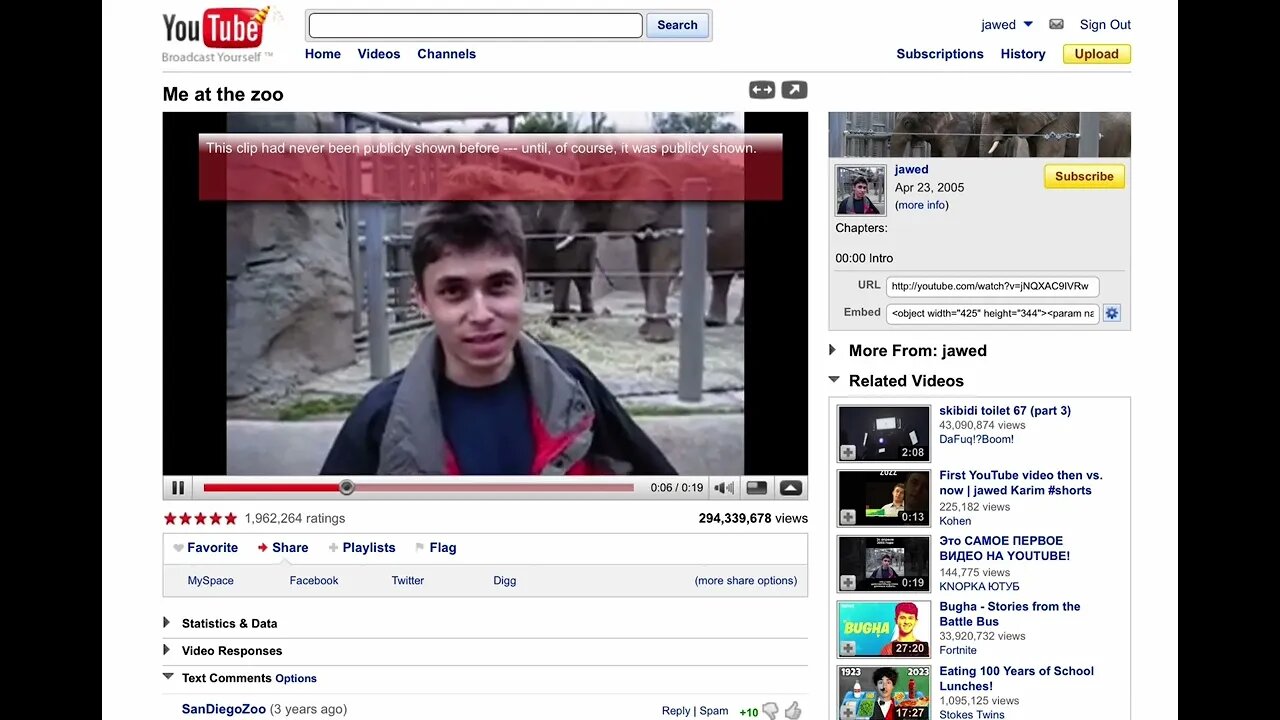The width and height of the screenshot is (1280, 720).
Task: Open the jawed account dropdown
Action: tap(1028, 24)
